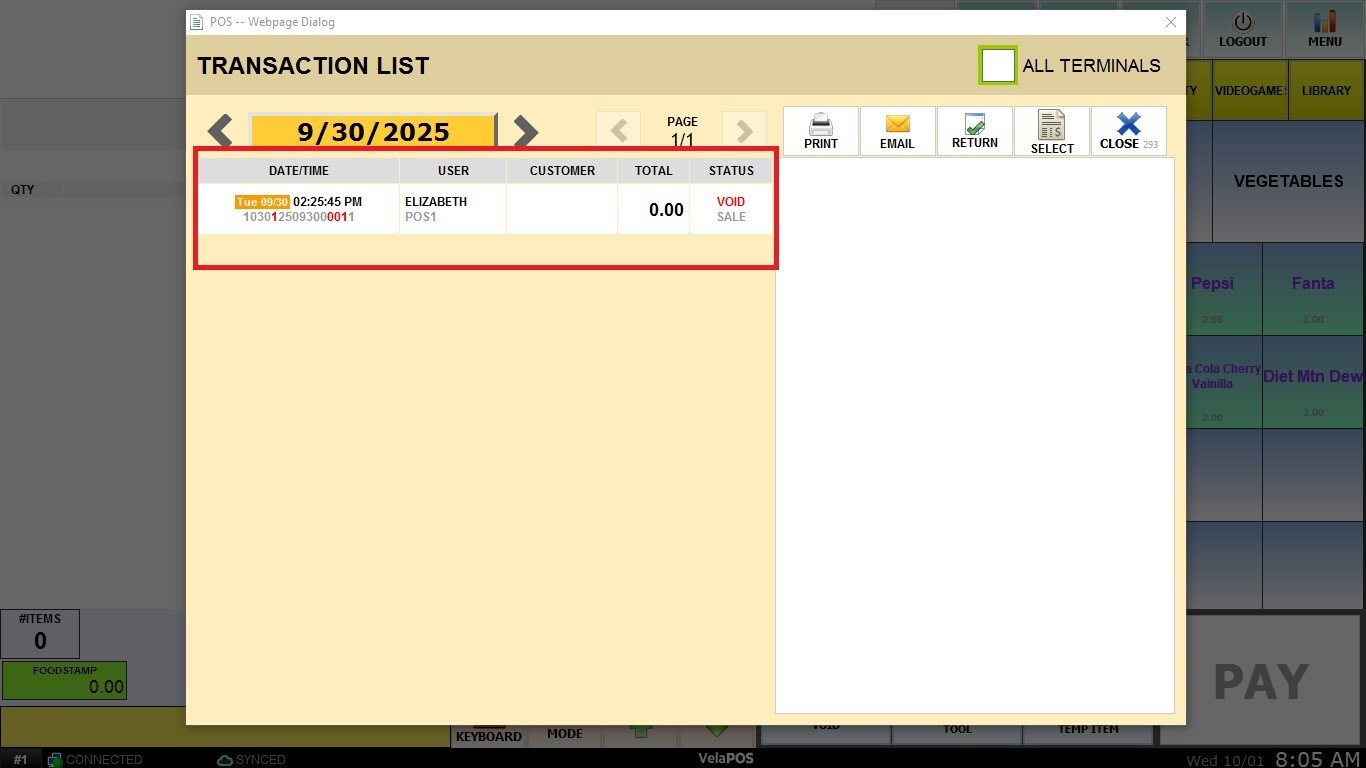Click the previous page arrow

619,131
